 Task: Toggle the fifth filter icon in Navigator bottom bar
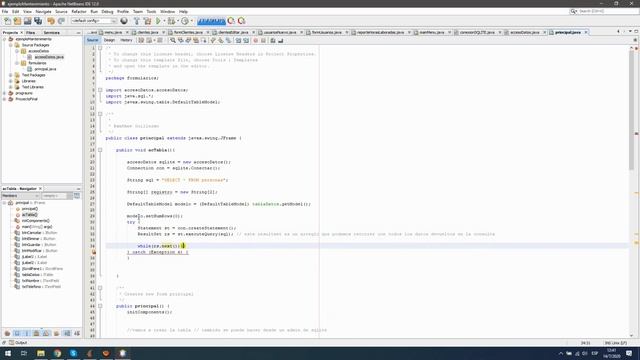tap(46, 333)
